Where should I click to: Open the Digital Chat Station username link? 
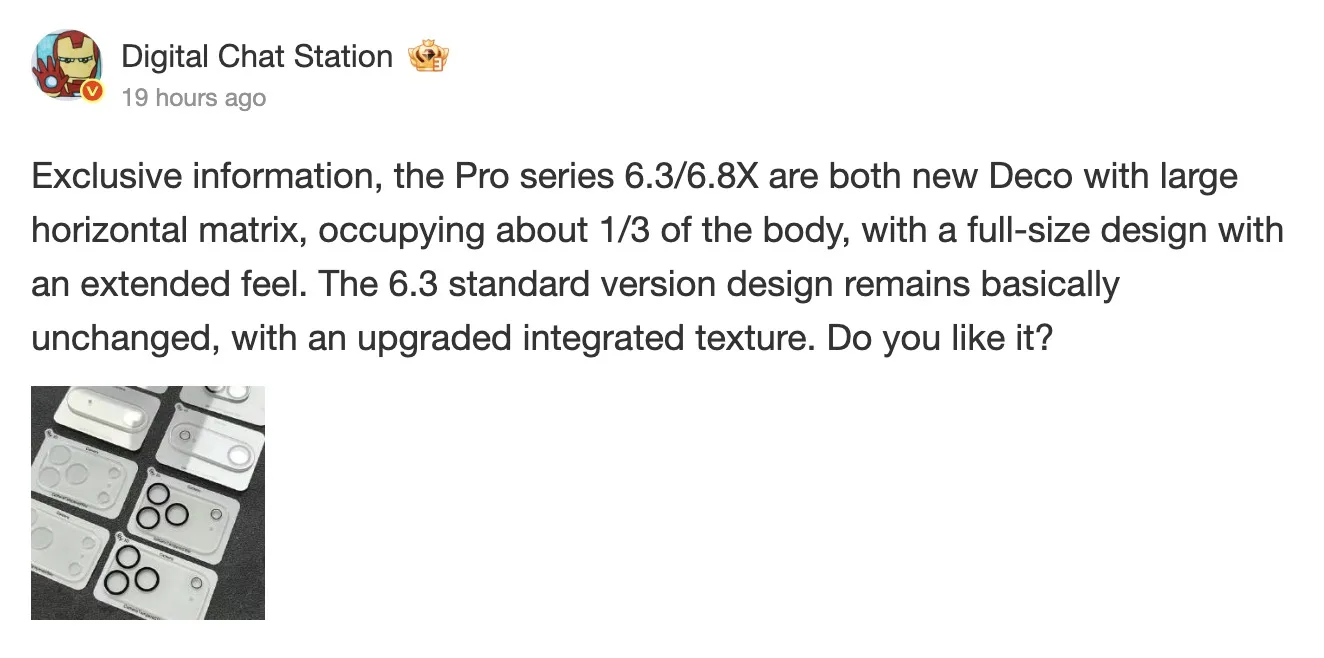coord(257,57)
